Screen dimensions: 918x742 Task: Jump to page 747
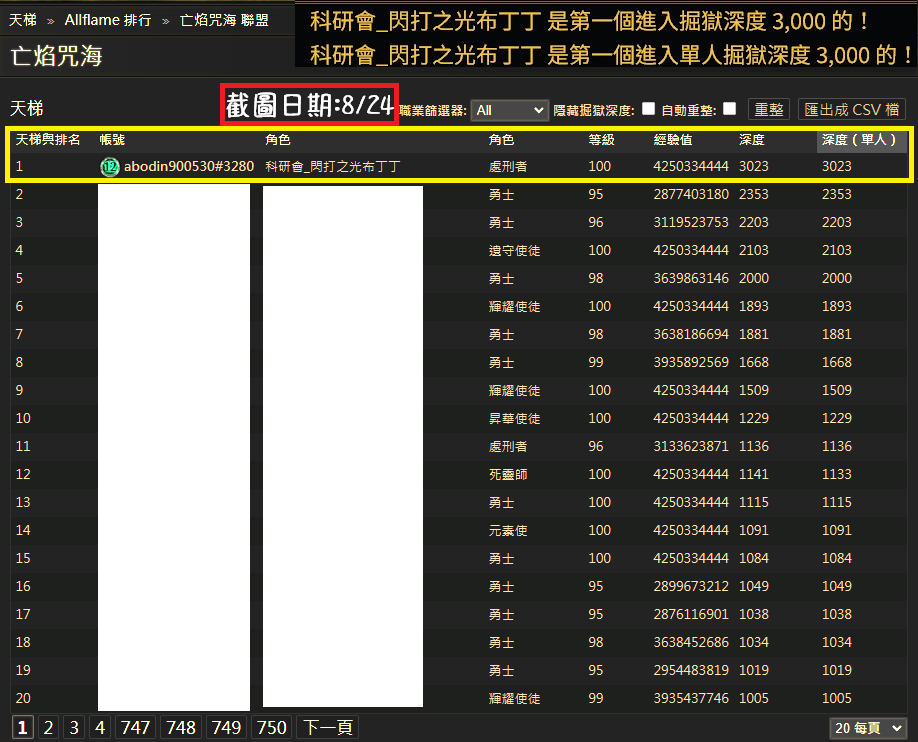pos(135,727)
